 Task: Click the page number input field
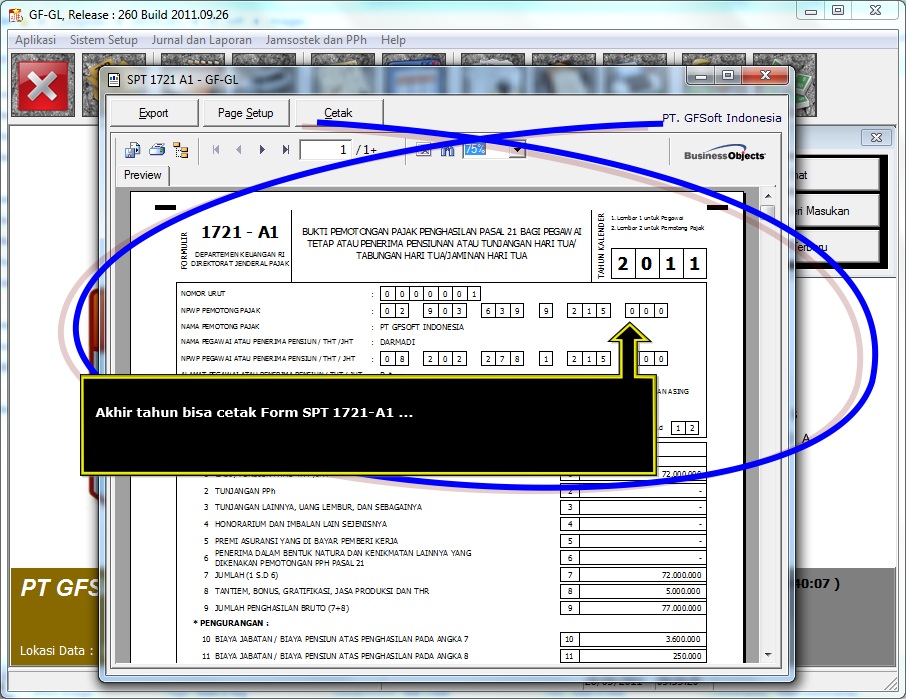coord(325,150)
